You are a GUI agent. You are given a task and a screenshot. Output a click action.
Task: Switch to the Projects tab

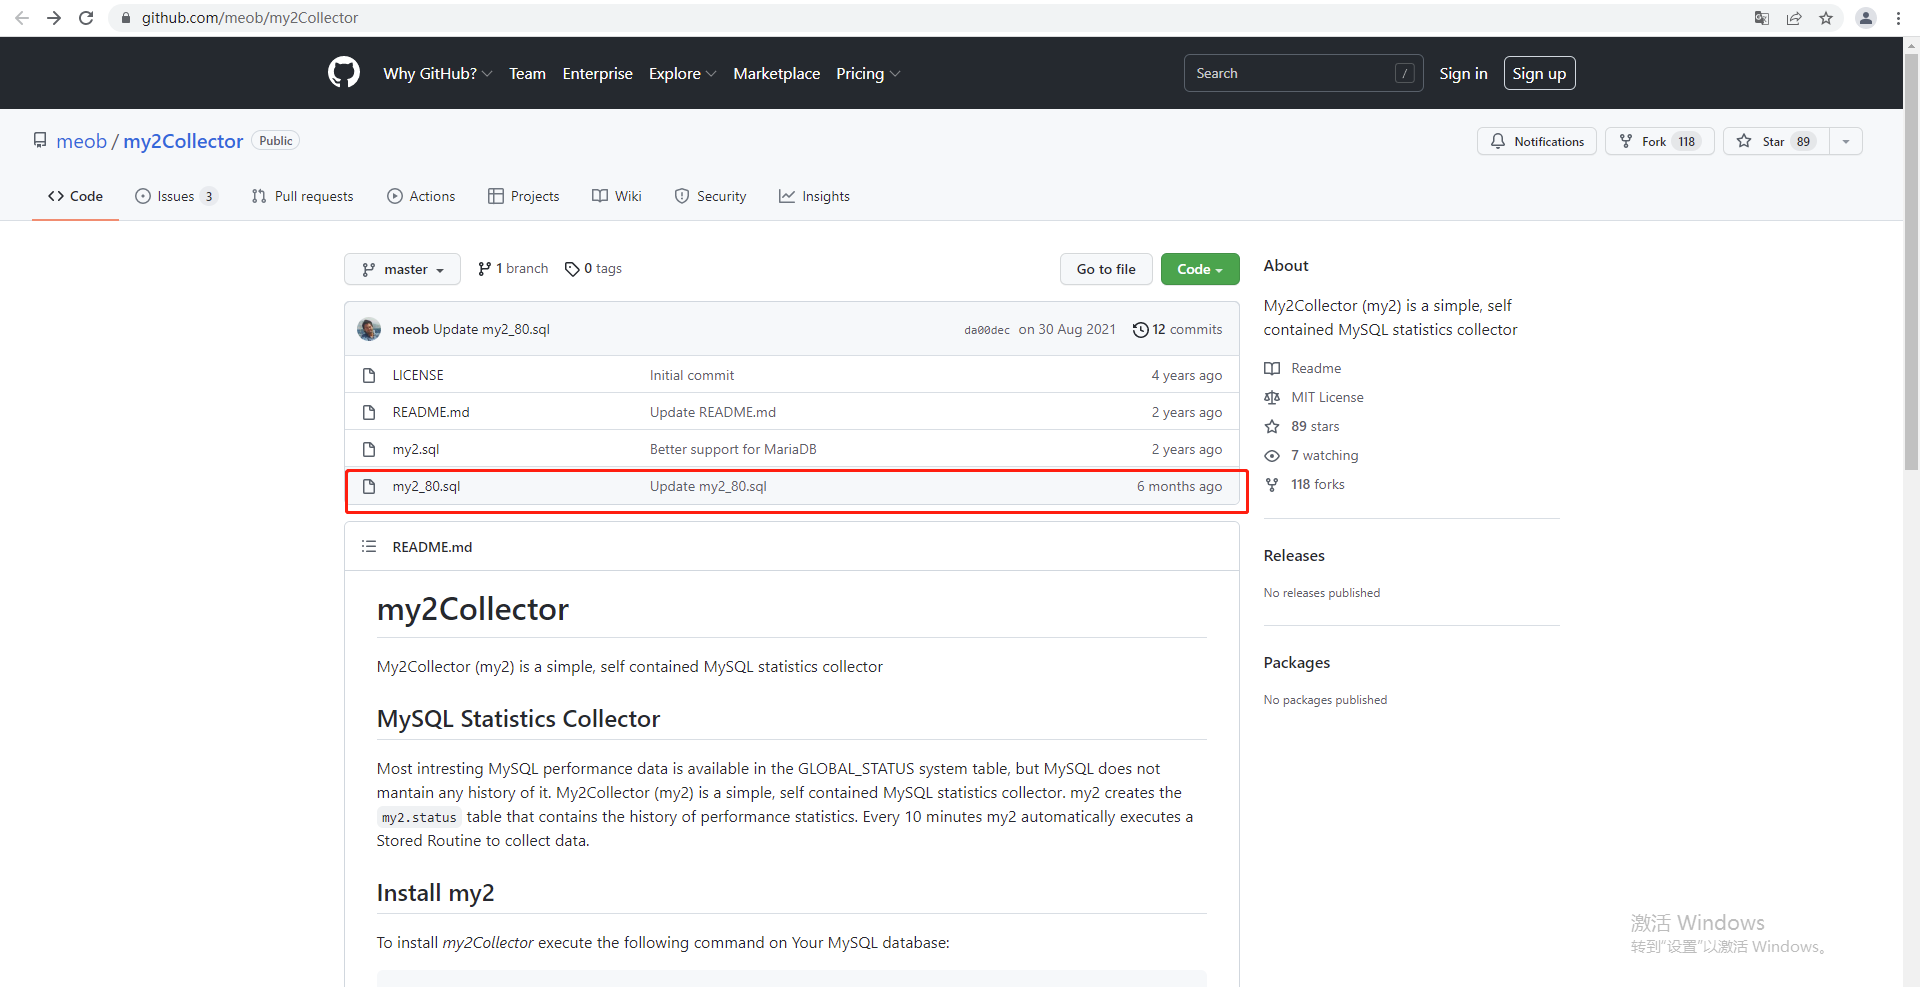point(523,196)
